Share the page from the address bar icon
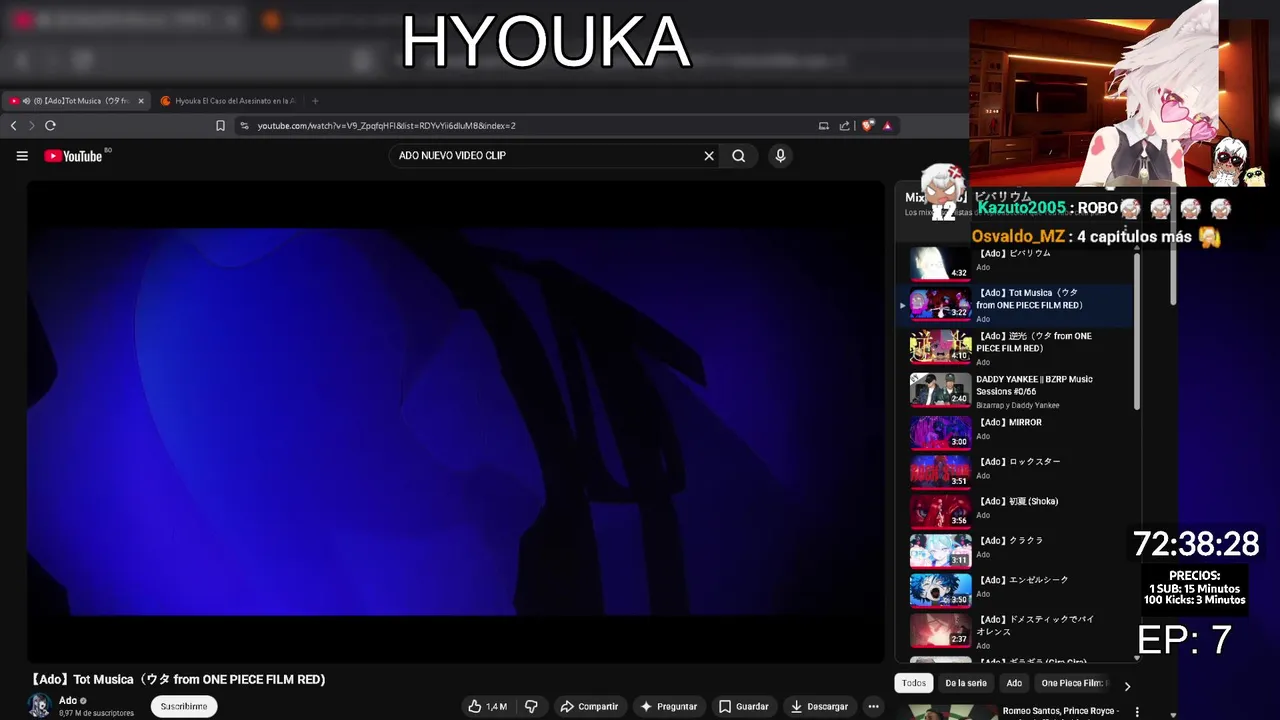The width and height of the screenshot is (1280, 720). pos(845,126)
